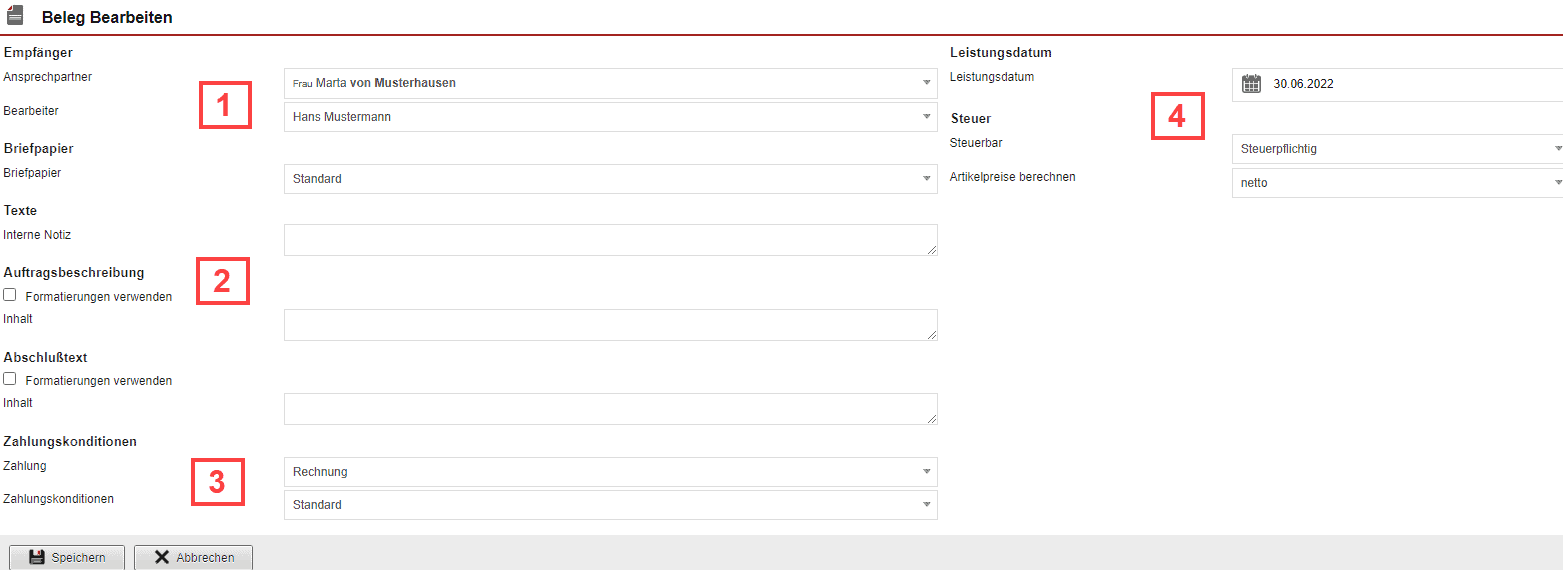Expand the Artikelpreise berechnen dropdown
This screenshot has width=1563, height=570.
click(1396, 183)
